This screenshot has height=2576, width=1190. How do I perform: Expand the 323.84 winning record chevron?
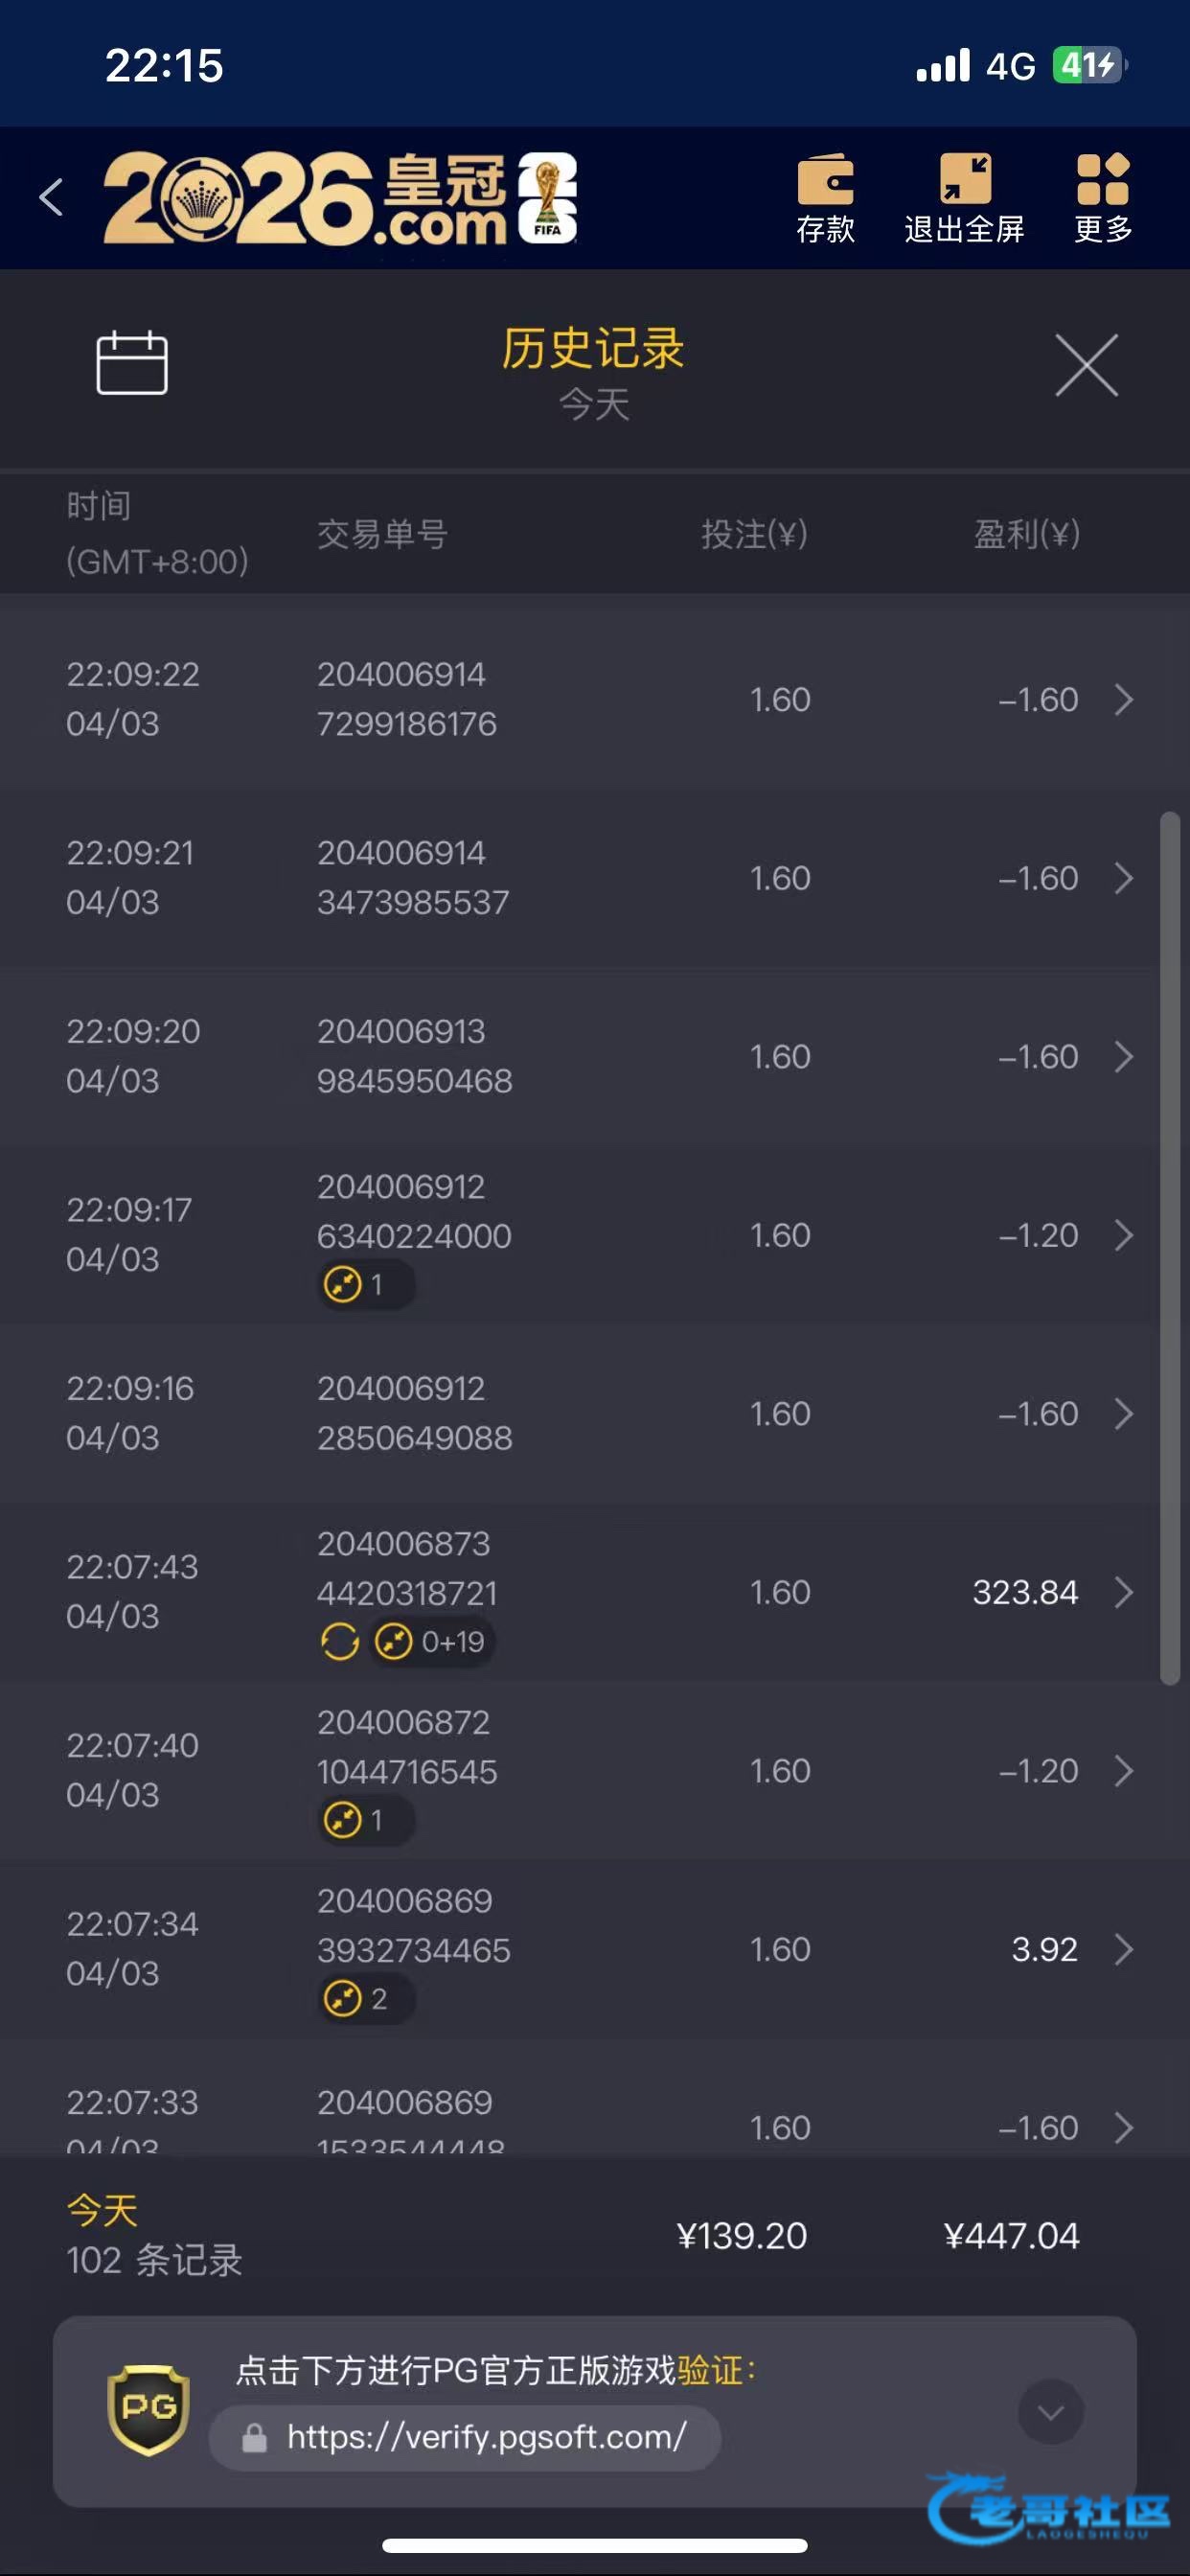click(1123, 1592)
